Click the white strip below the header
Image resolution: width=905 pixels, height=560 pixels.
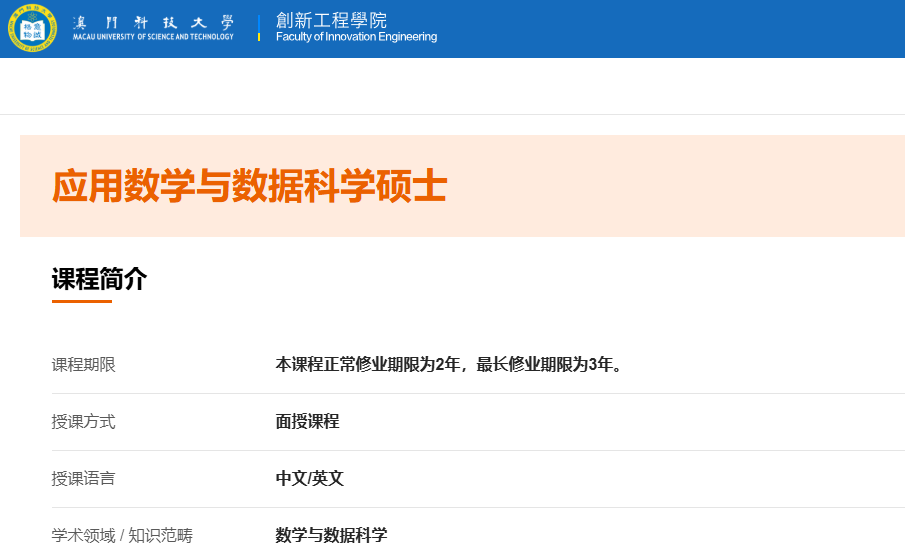[x=450, y=86]
